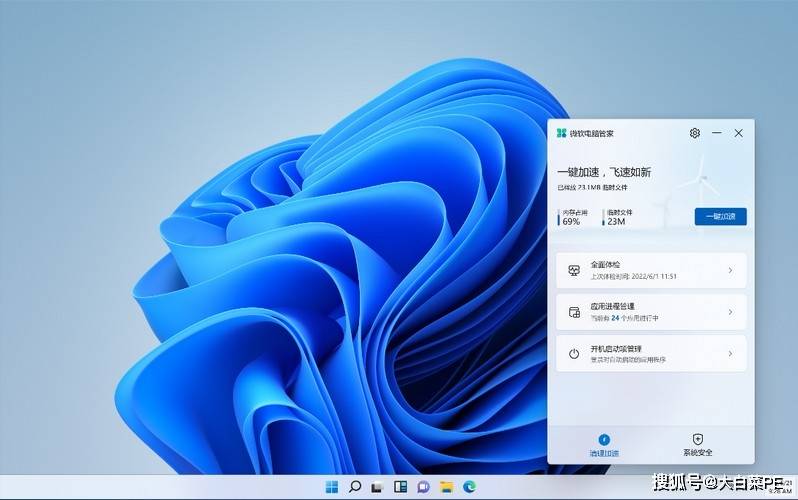Click the 全面体检 monitor icon
This screenshot has height=500, width=798.
pos(574,270)
